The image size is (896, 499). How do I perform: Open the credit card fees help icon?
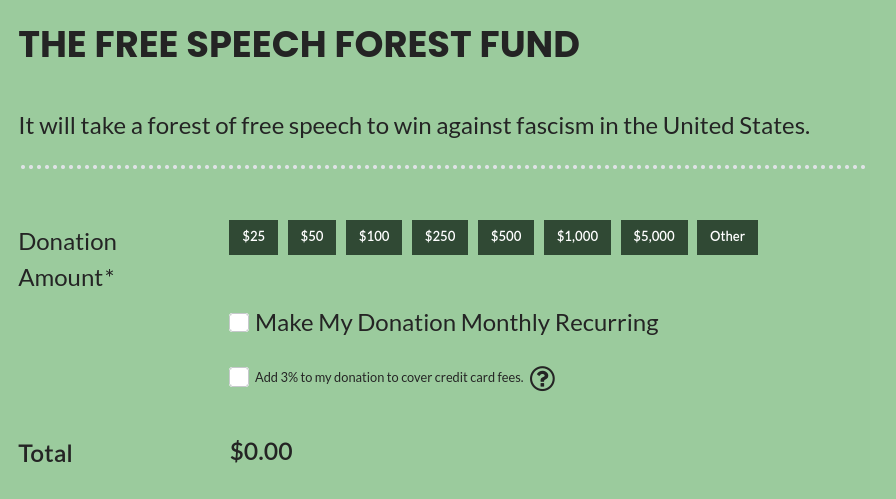tap(542, 378)
